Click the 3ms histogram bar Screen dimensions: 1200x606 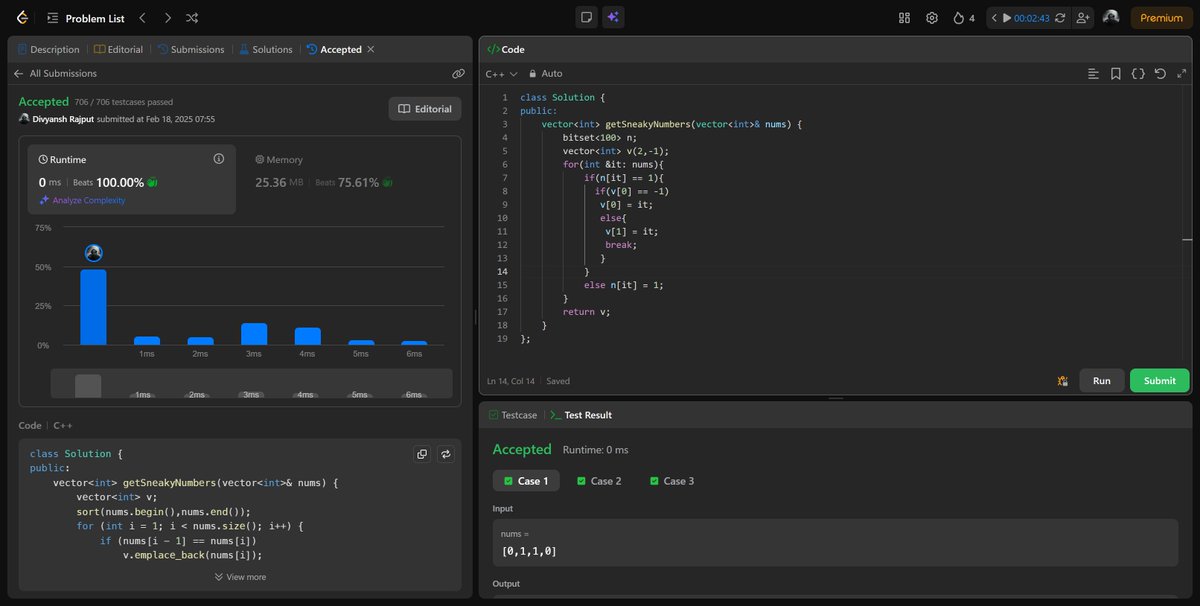point(254,334)
